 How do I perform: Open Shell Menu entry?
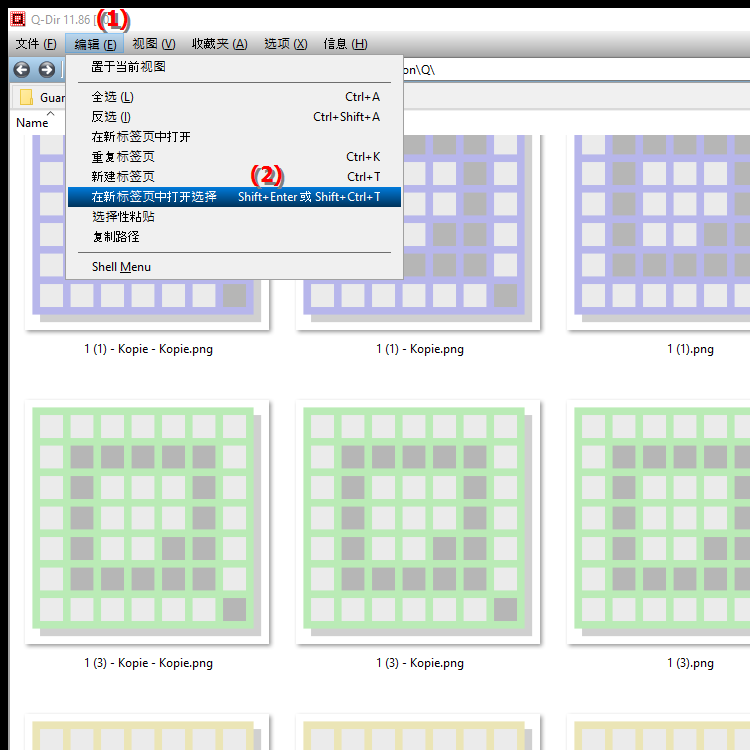tap(121, 267)
